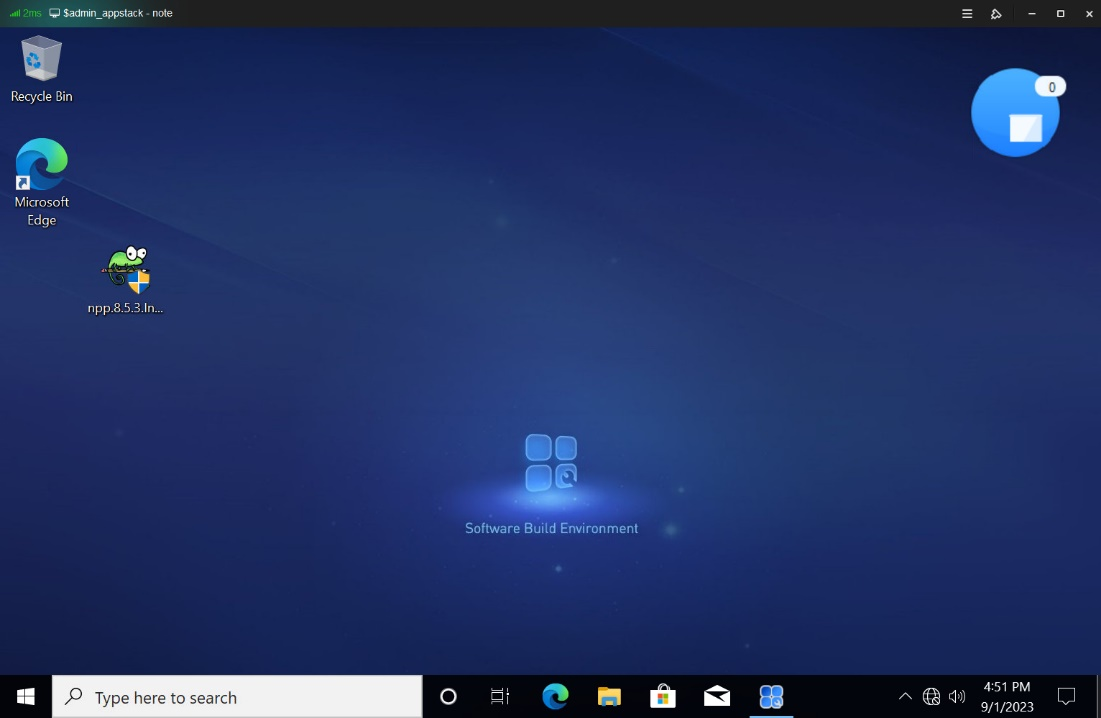Open Task View on the taskbar
The image size is (1101, 718).
500,697
